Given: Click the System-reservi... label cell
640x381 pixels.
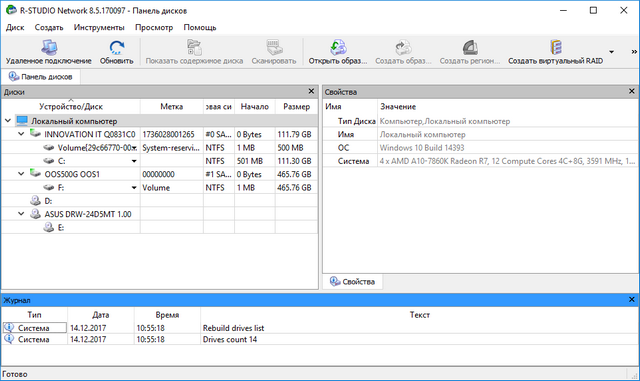Looking at the screenshot, I should (171, 148).
